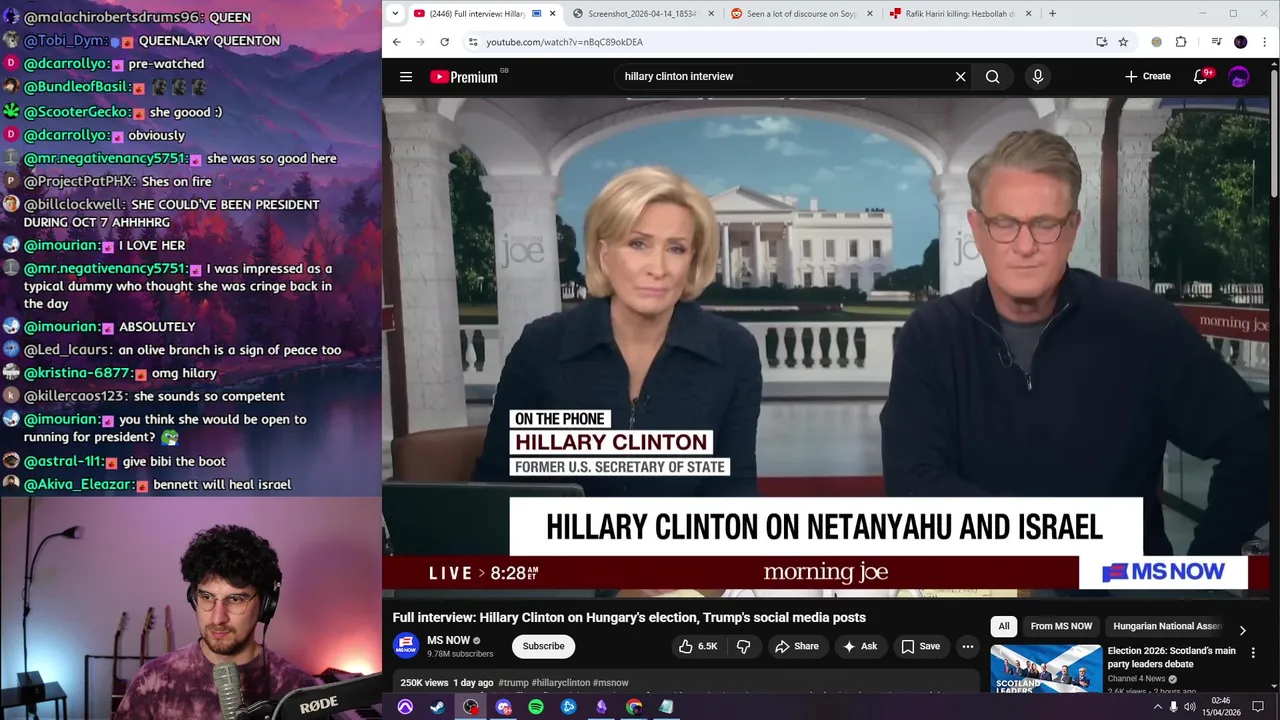Click the Ask button under video
The height and width of the screenshot is (720, 1280).
tap(860, 646)
